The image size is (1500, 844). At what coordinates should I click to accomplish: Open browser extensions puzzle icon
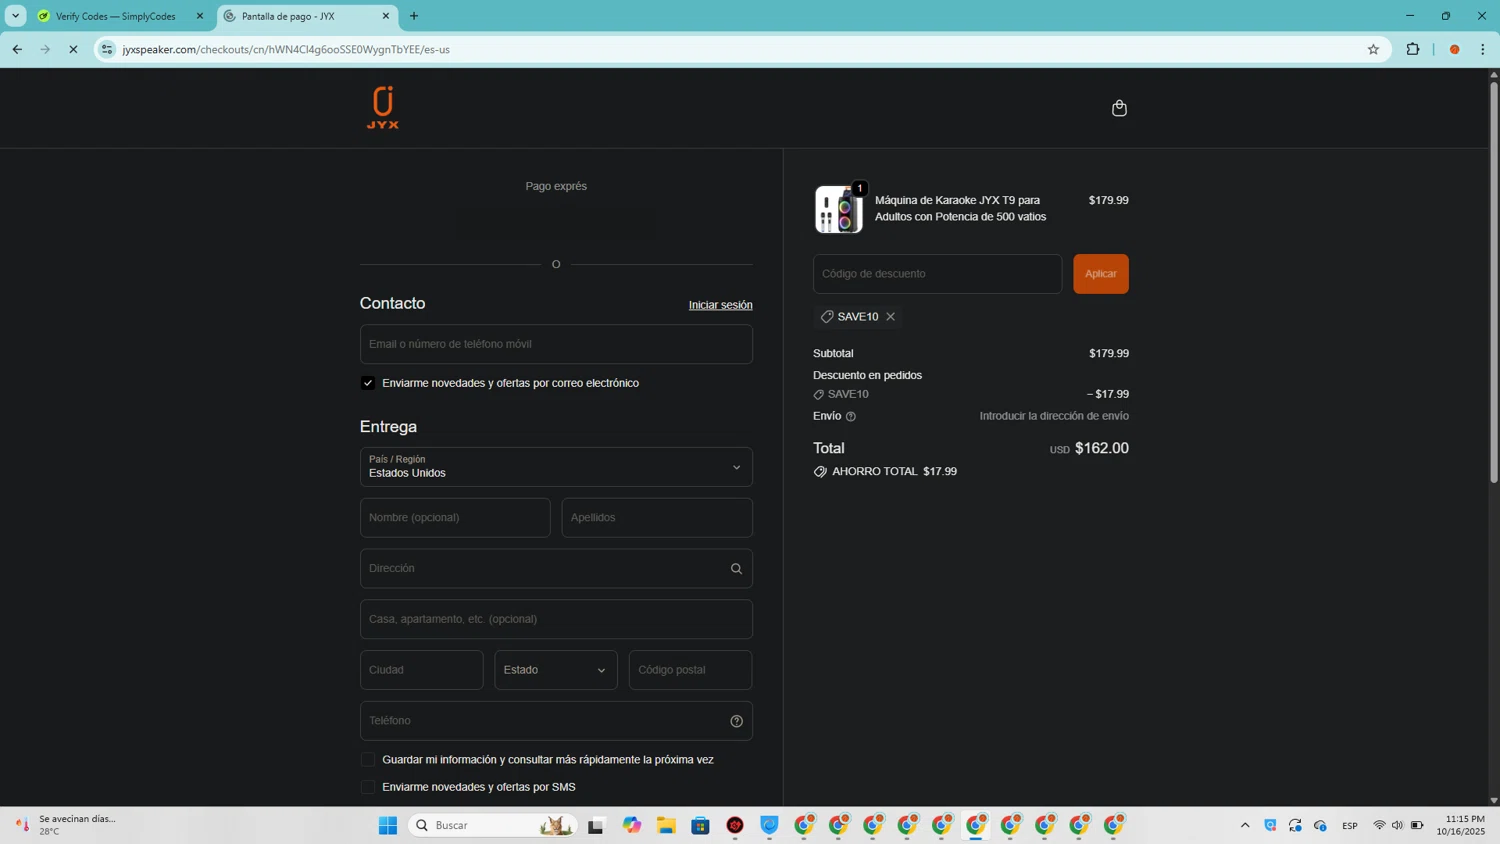coord(1413,49)
